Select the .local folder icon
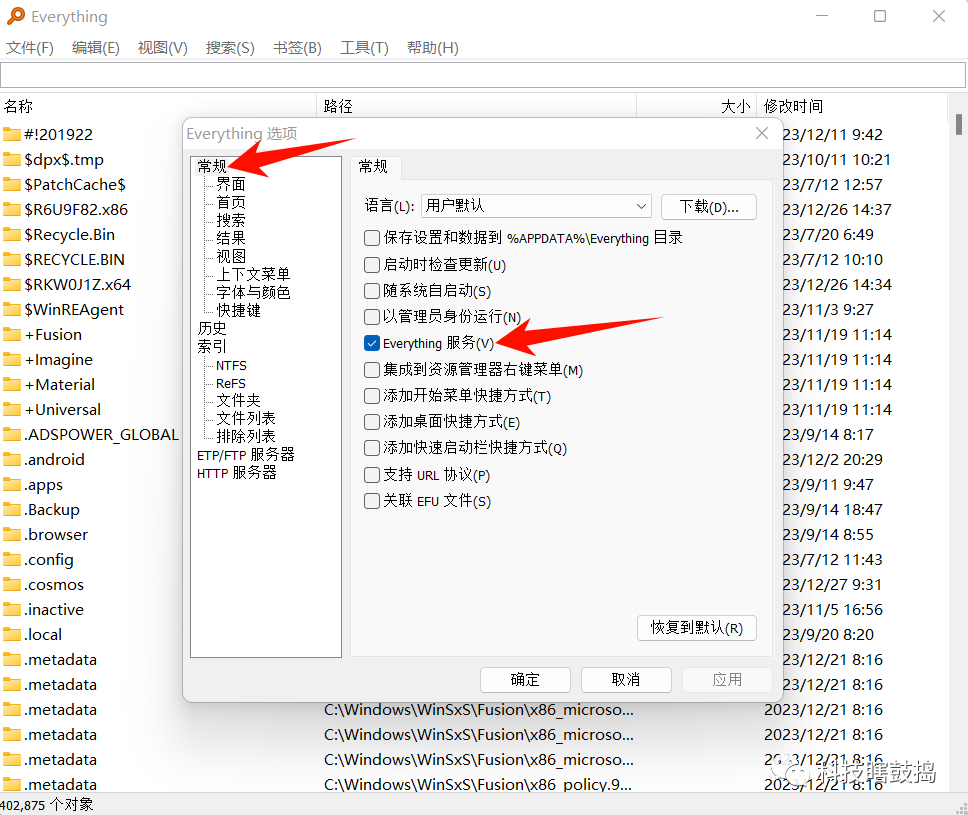The image size is (968, 815). click(12, 634)
